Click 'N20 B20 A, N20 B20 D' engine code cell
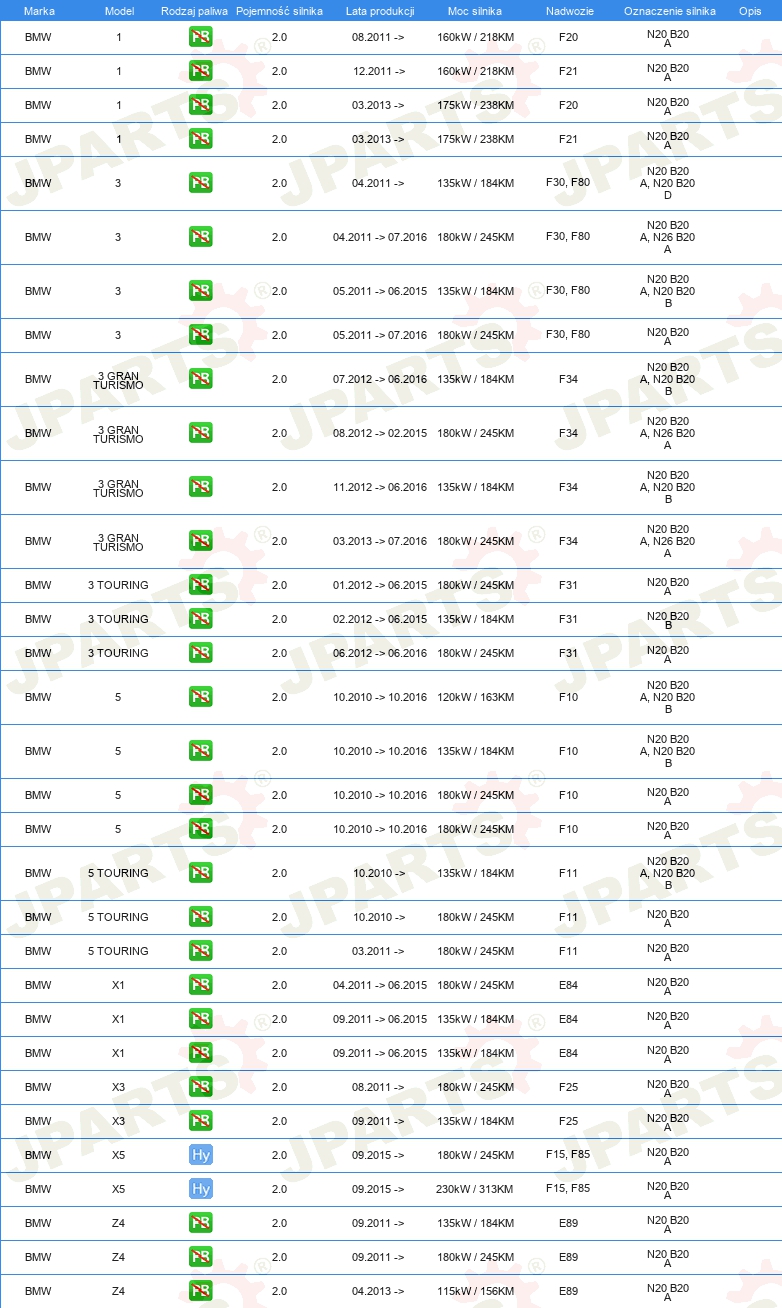Viewport: 782px width, 1308px height. coord(668,183)
